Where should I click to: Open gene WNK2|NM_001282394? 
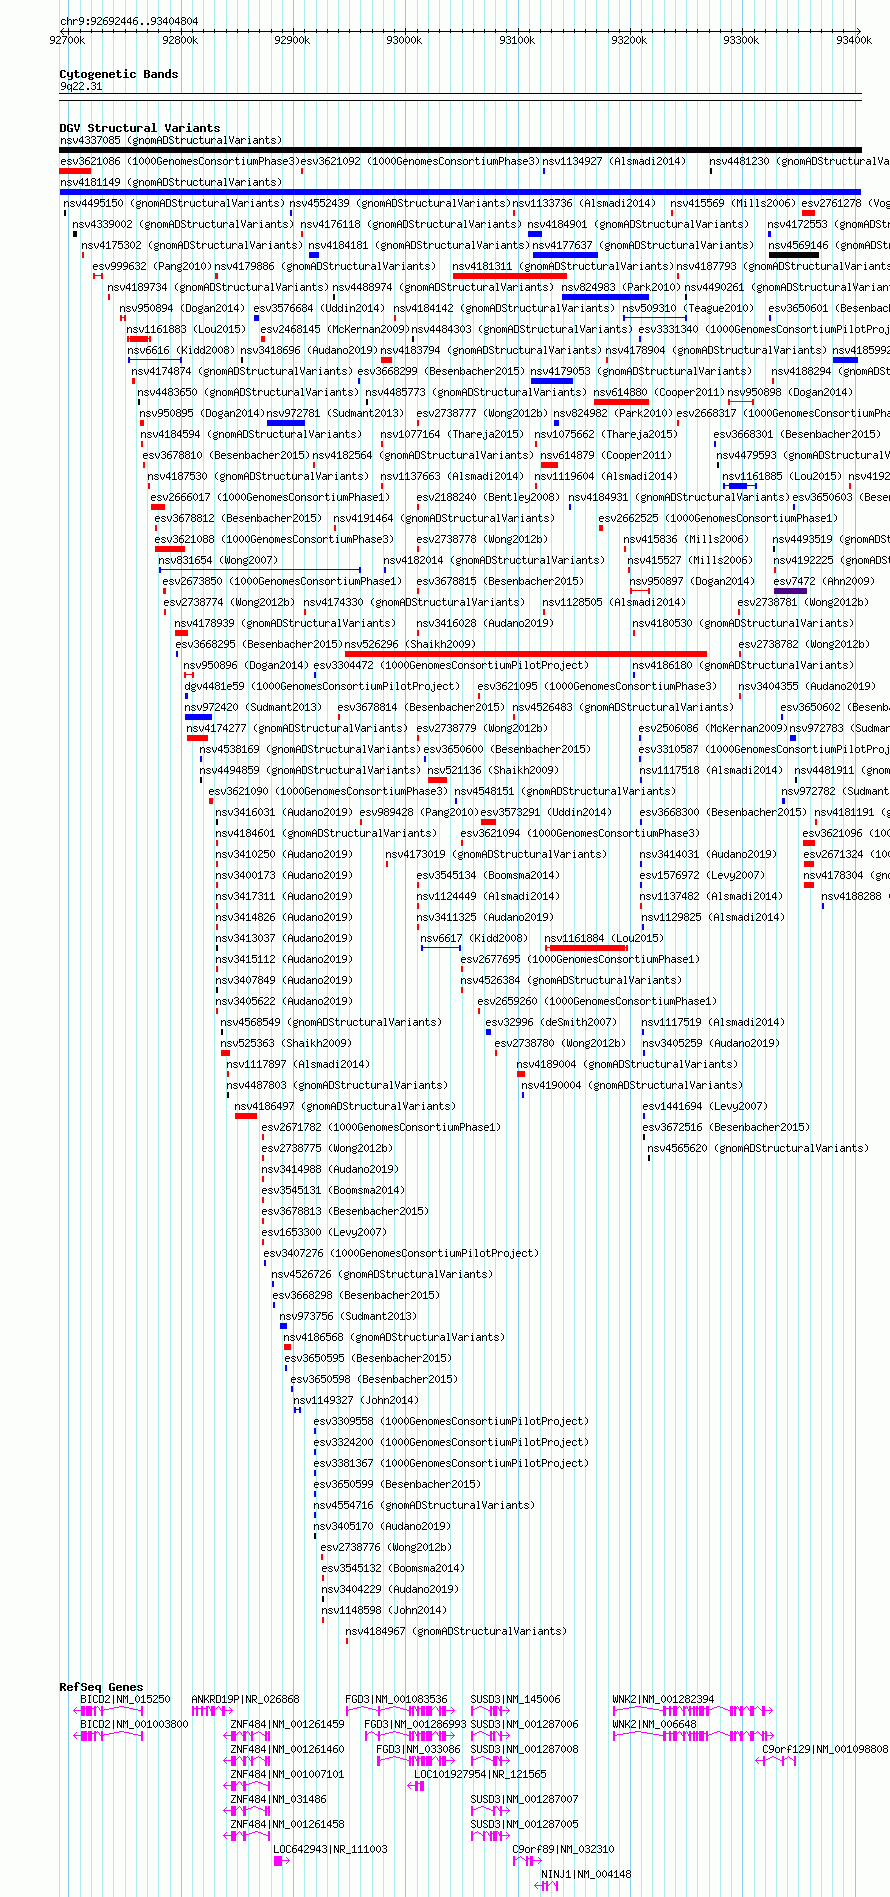click(x=663, y=1699)
